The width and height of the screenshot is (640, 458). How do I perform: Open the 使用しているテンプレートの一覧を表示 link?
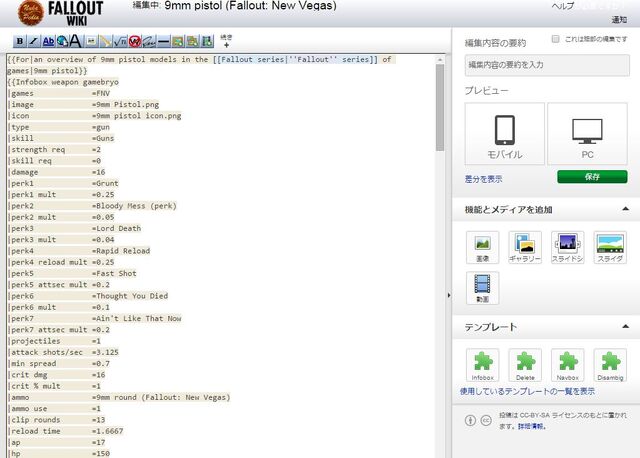click(527, 391)
